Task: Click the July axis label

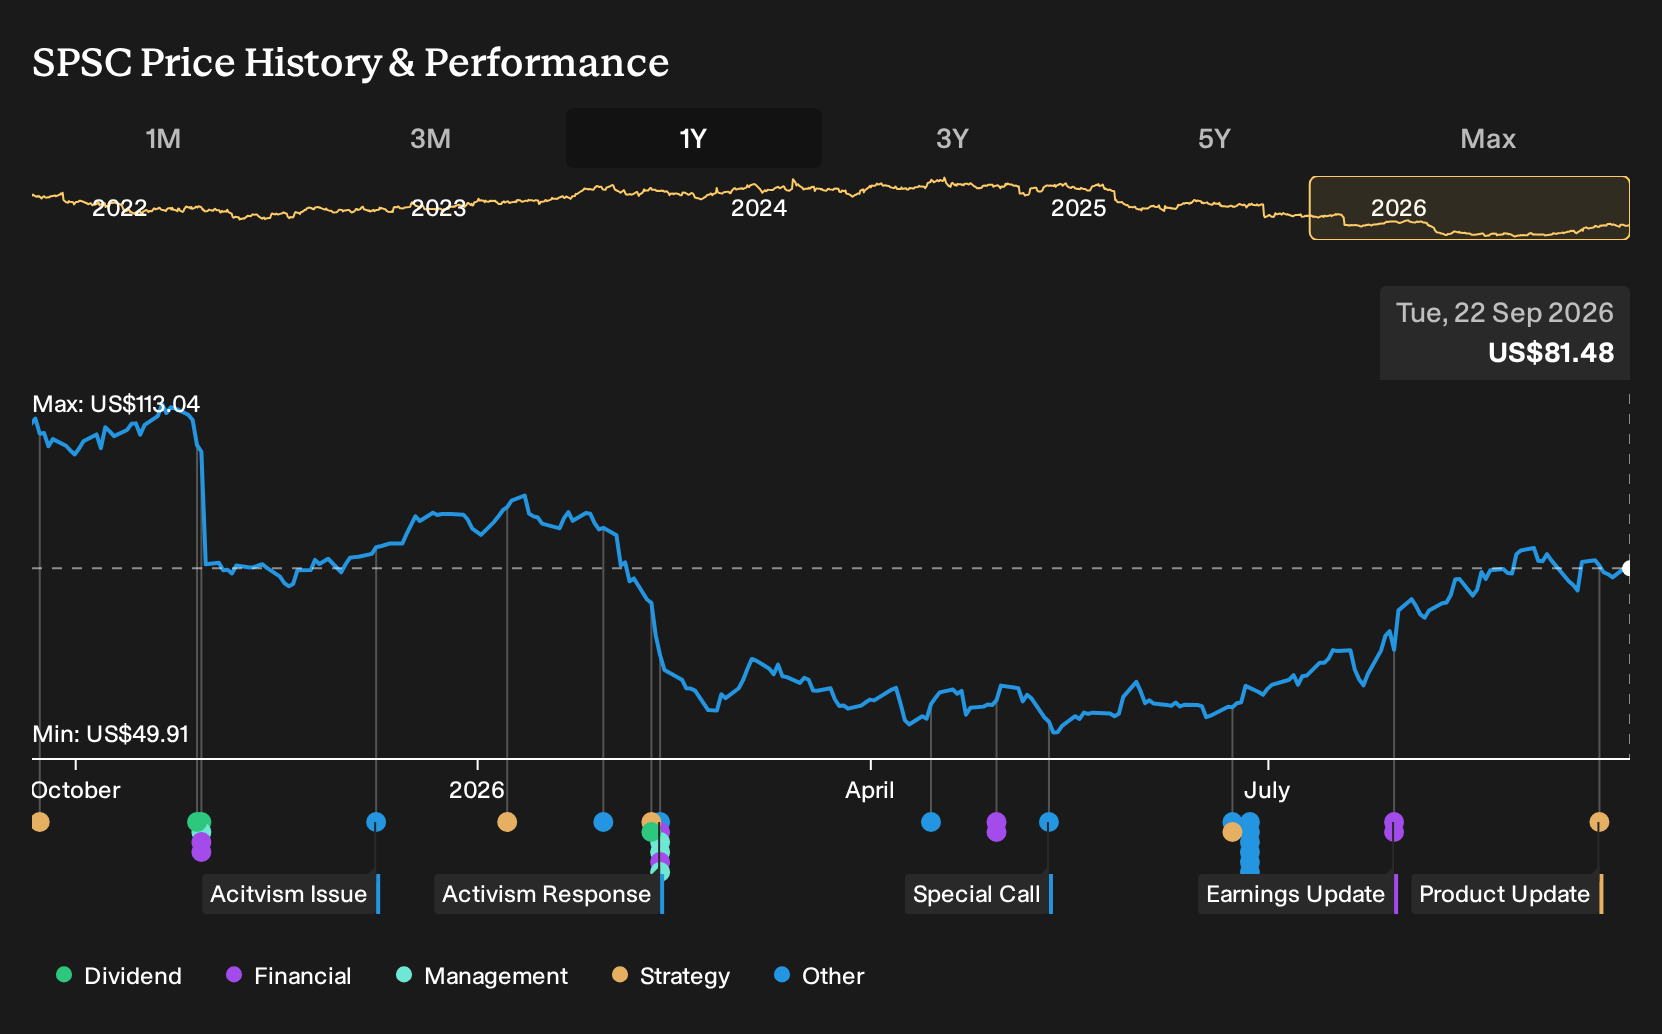Action: tap(1267, 790)
